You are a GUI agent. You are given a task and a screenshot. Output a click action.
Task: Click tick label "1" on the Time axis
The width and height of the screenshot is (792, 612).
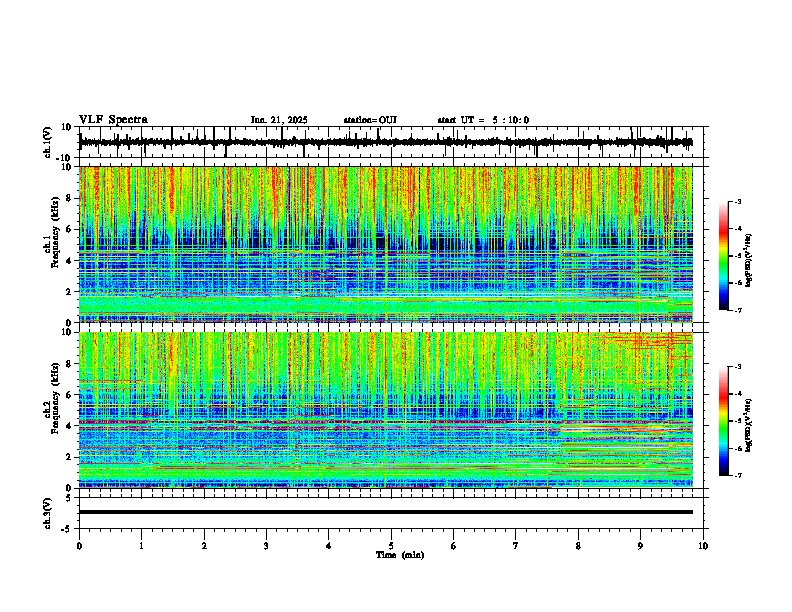pos(141,546)
